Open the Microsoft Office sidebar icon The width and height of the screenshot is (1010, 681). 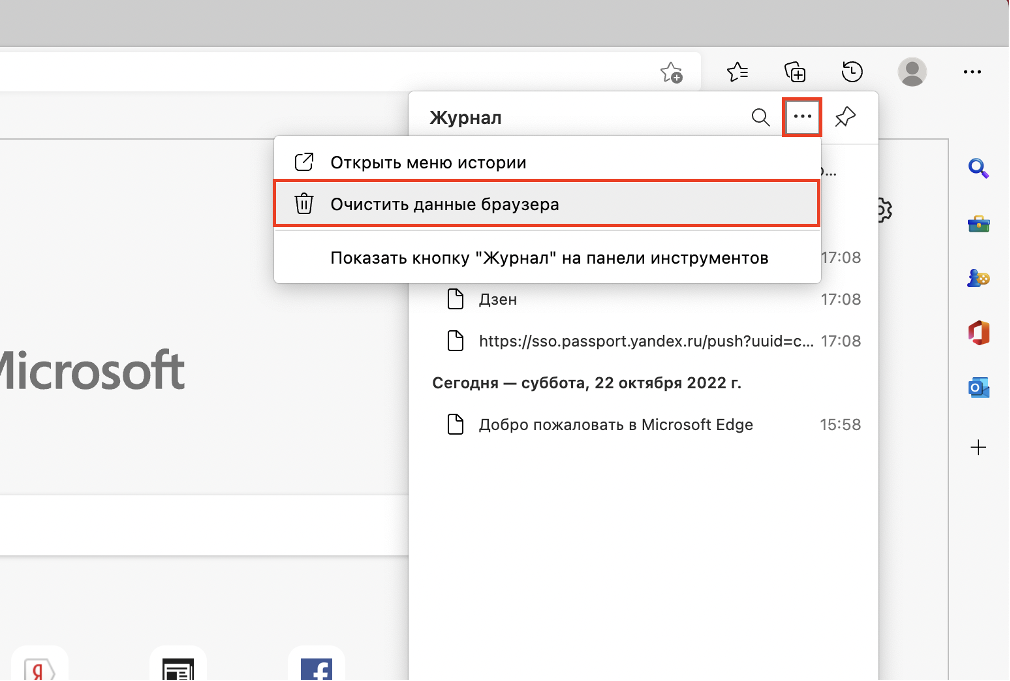tap(978, 333)
